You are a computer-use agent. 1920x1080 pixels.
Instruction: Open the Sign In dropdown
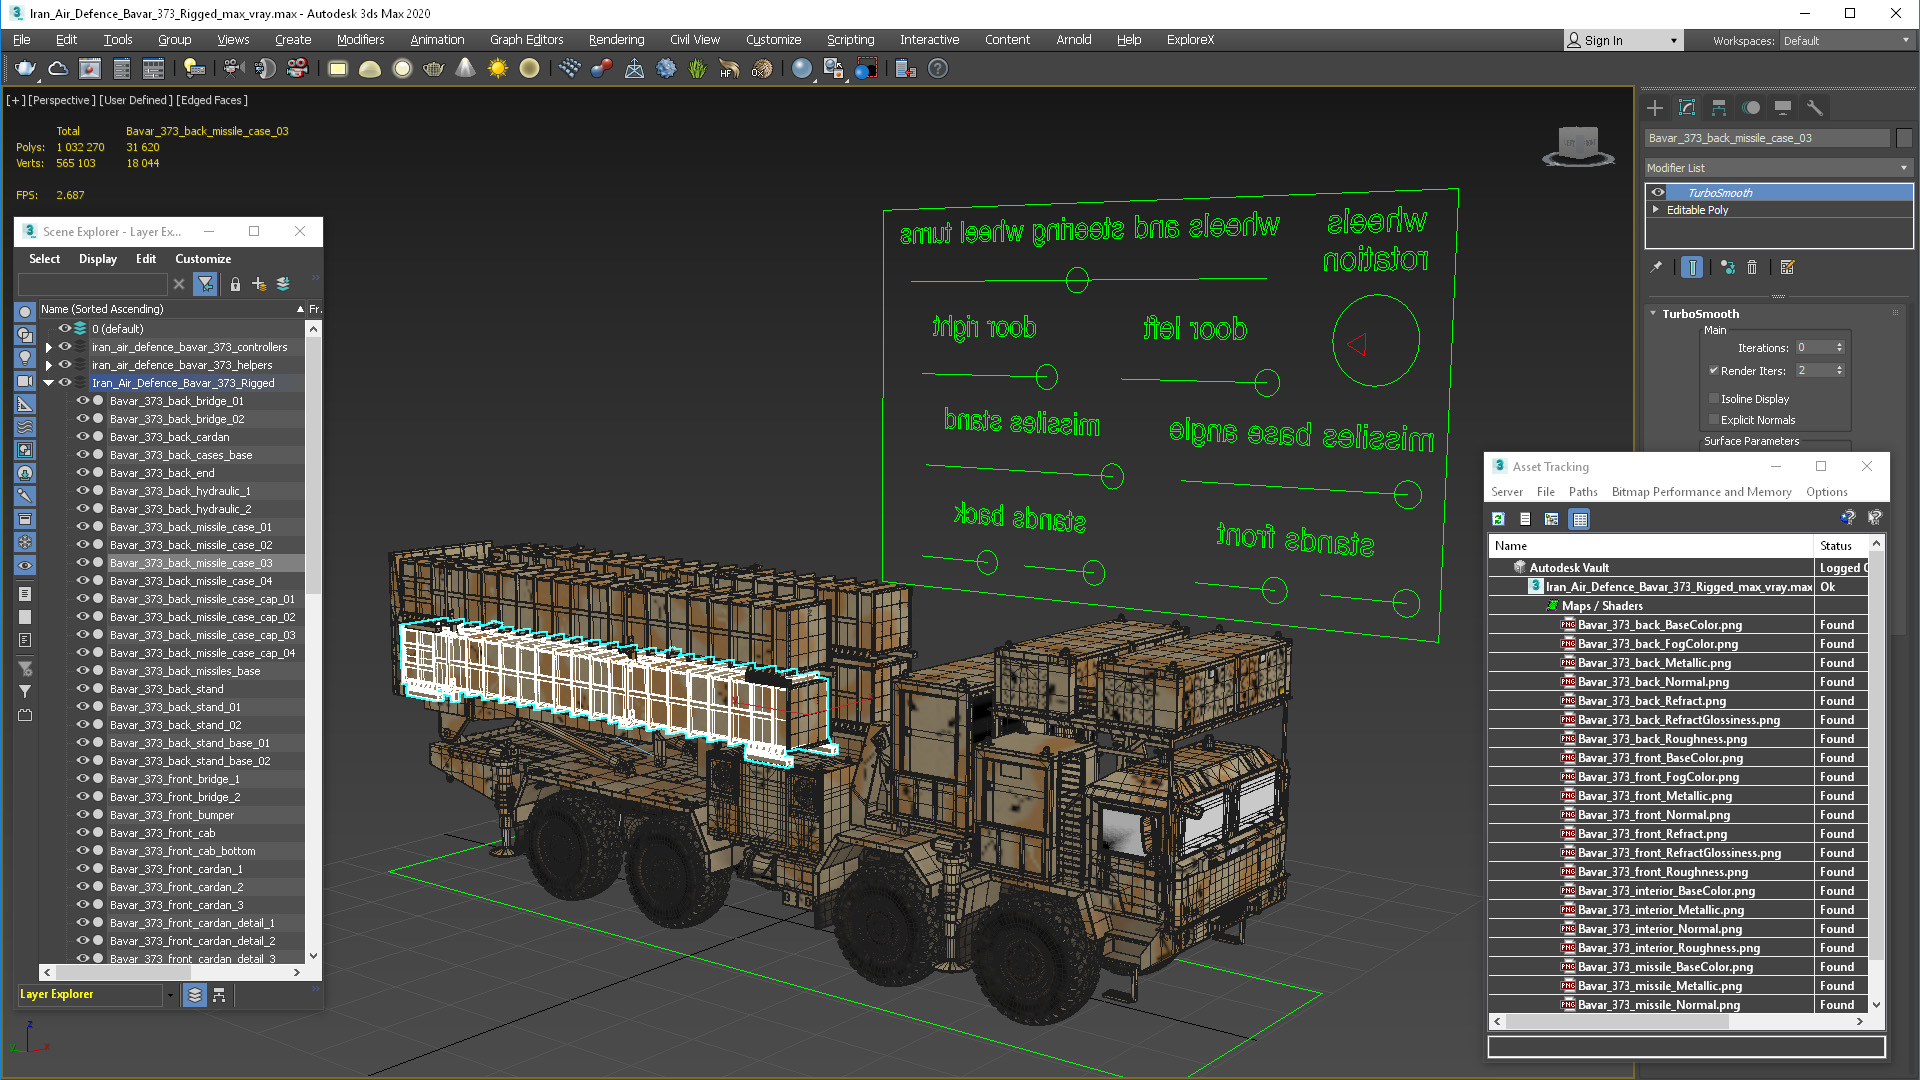[1623, 41]
